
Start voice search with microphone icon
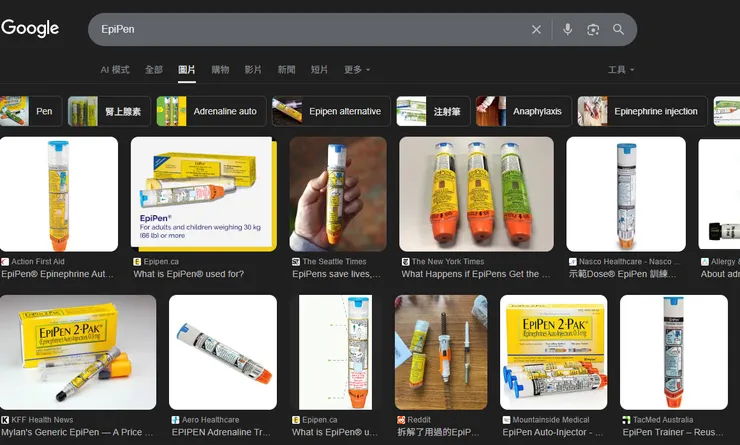click(568, 29)
